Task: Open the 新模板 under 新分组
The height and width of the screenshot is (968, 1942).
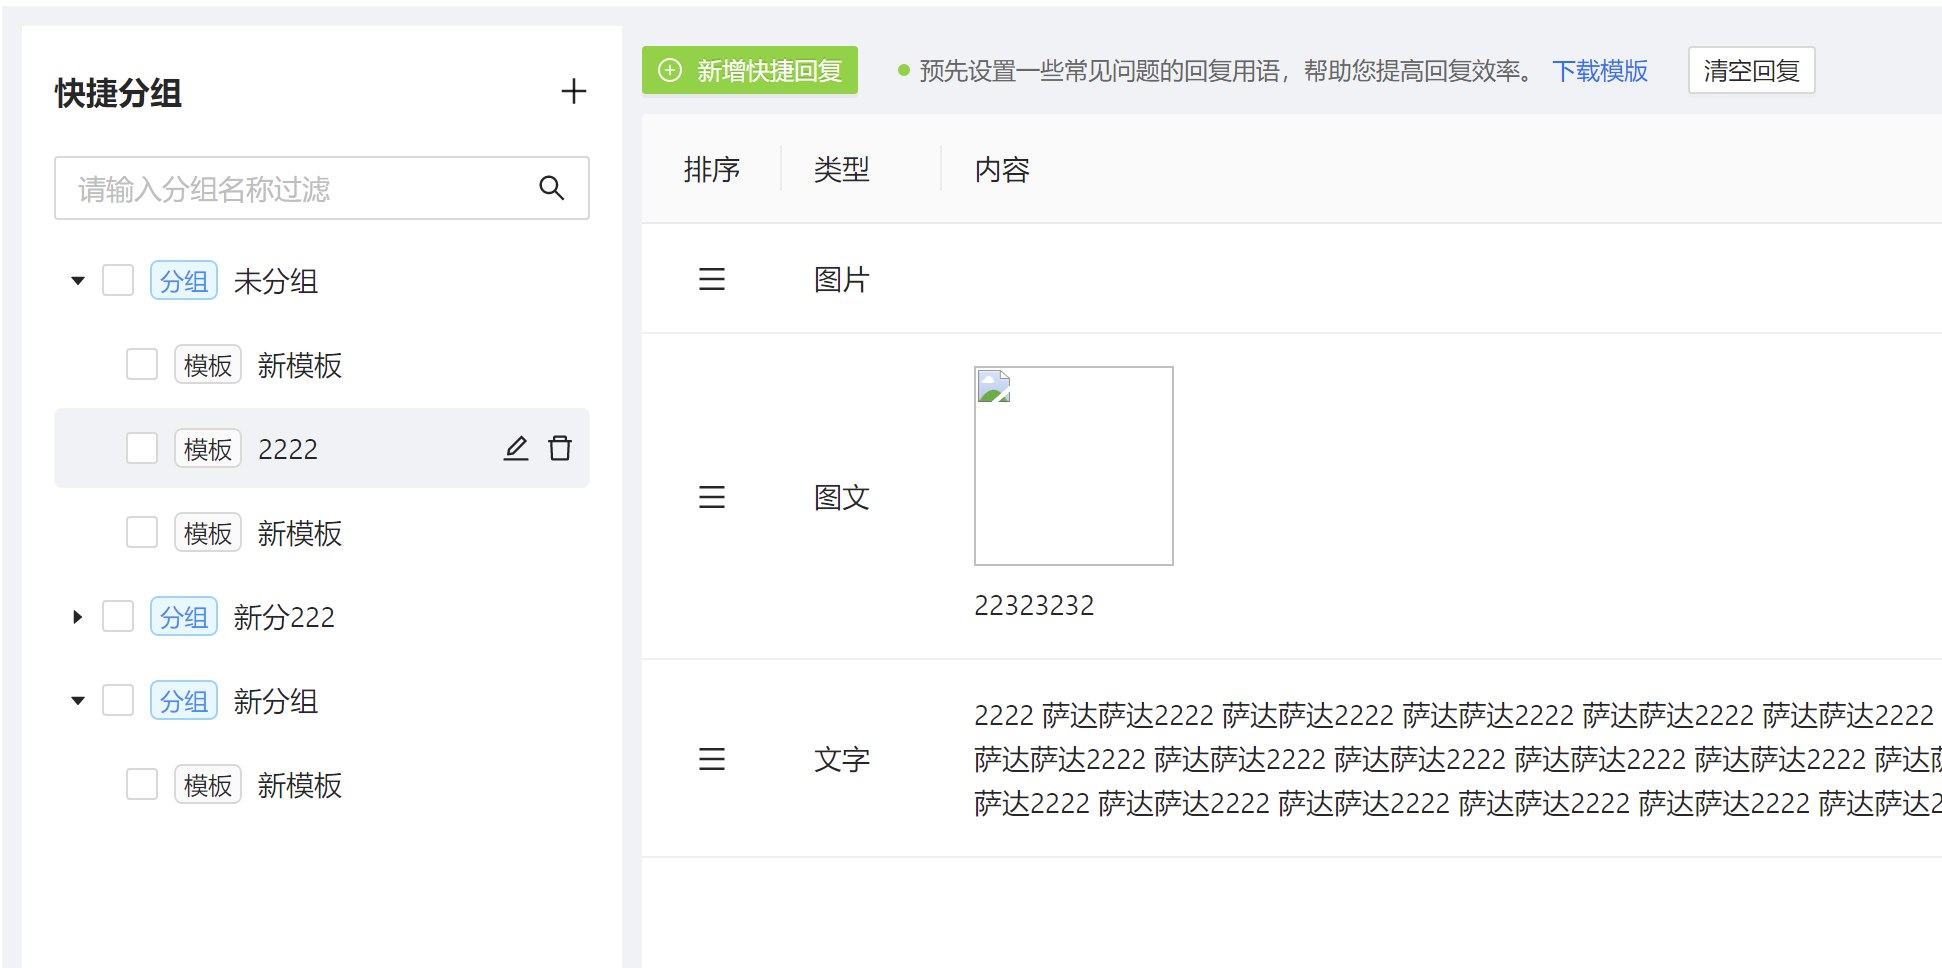Action: click(x=299, y=785)
